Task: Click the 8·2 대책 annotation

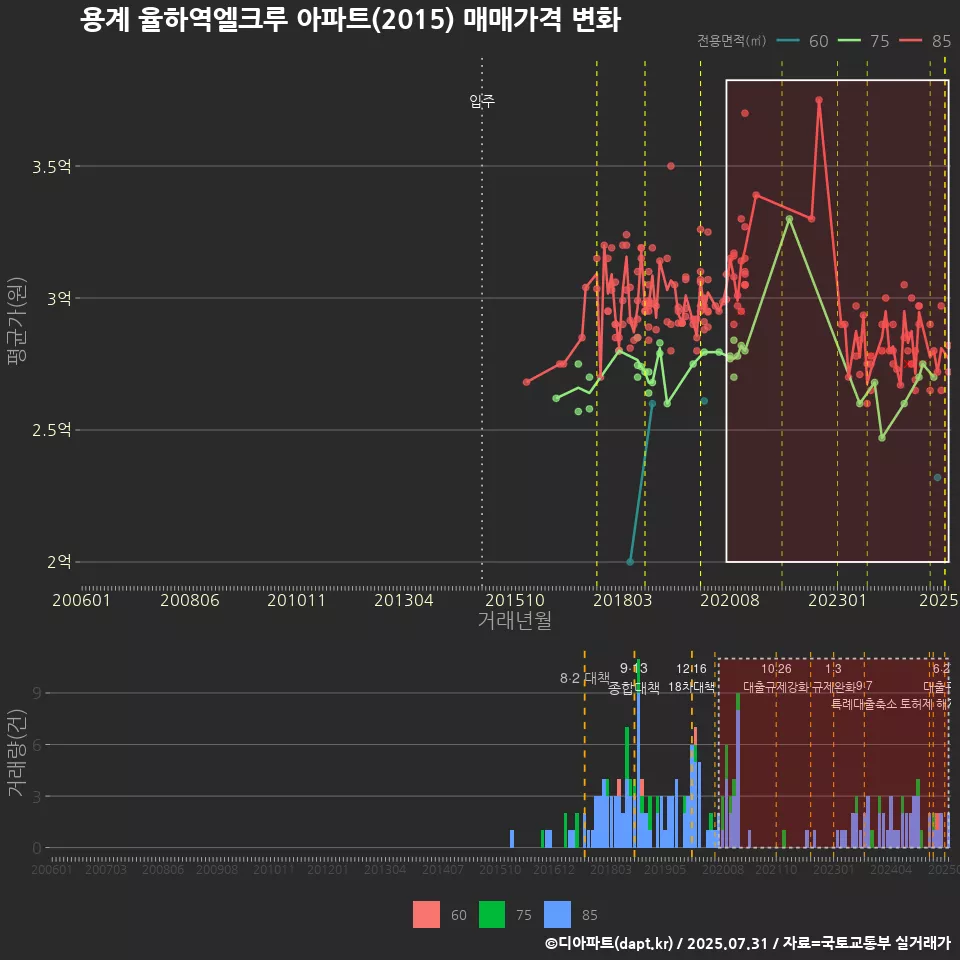Action: tap(585, 678)
